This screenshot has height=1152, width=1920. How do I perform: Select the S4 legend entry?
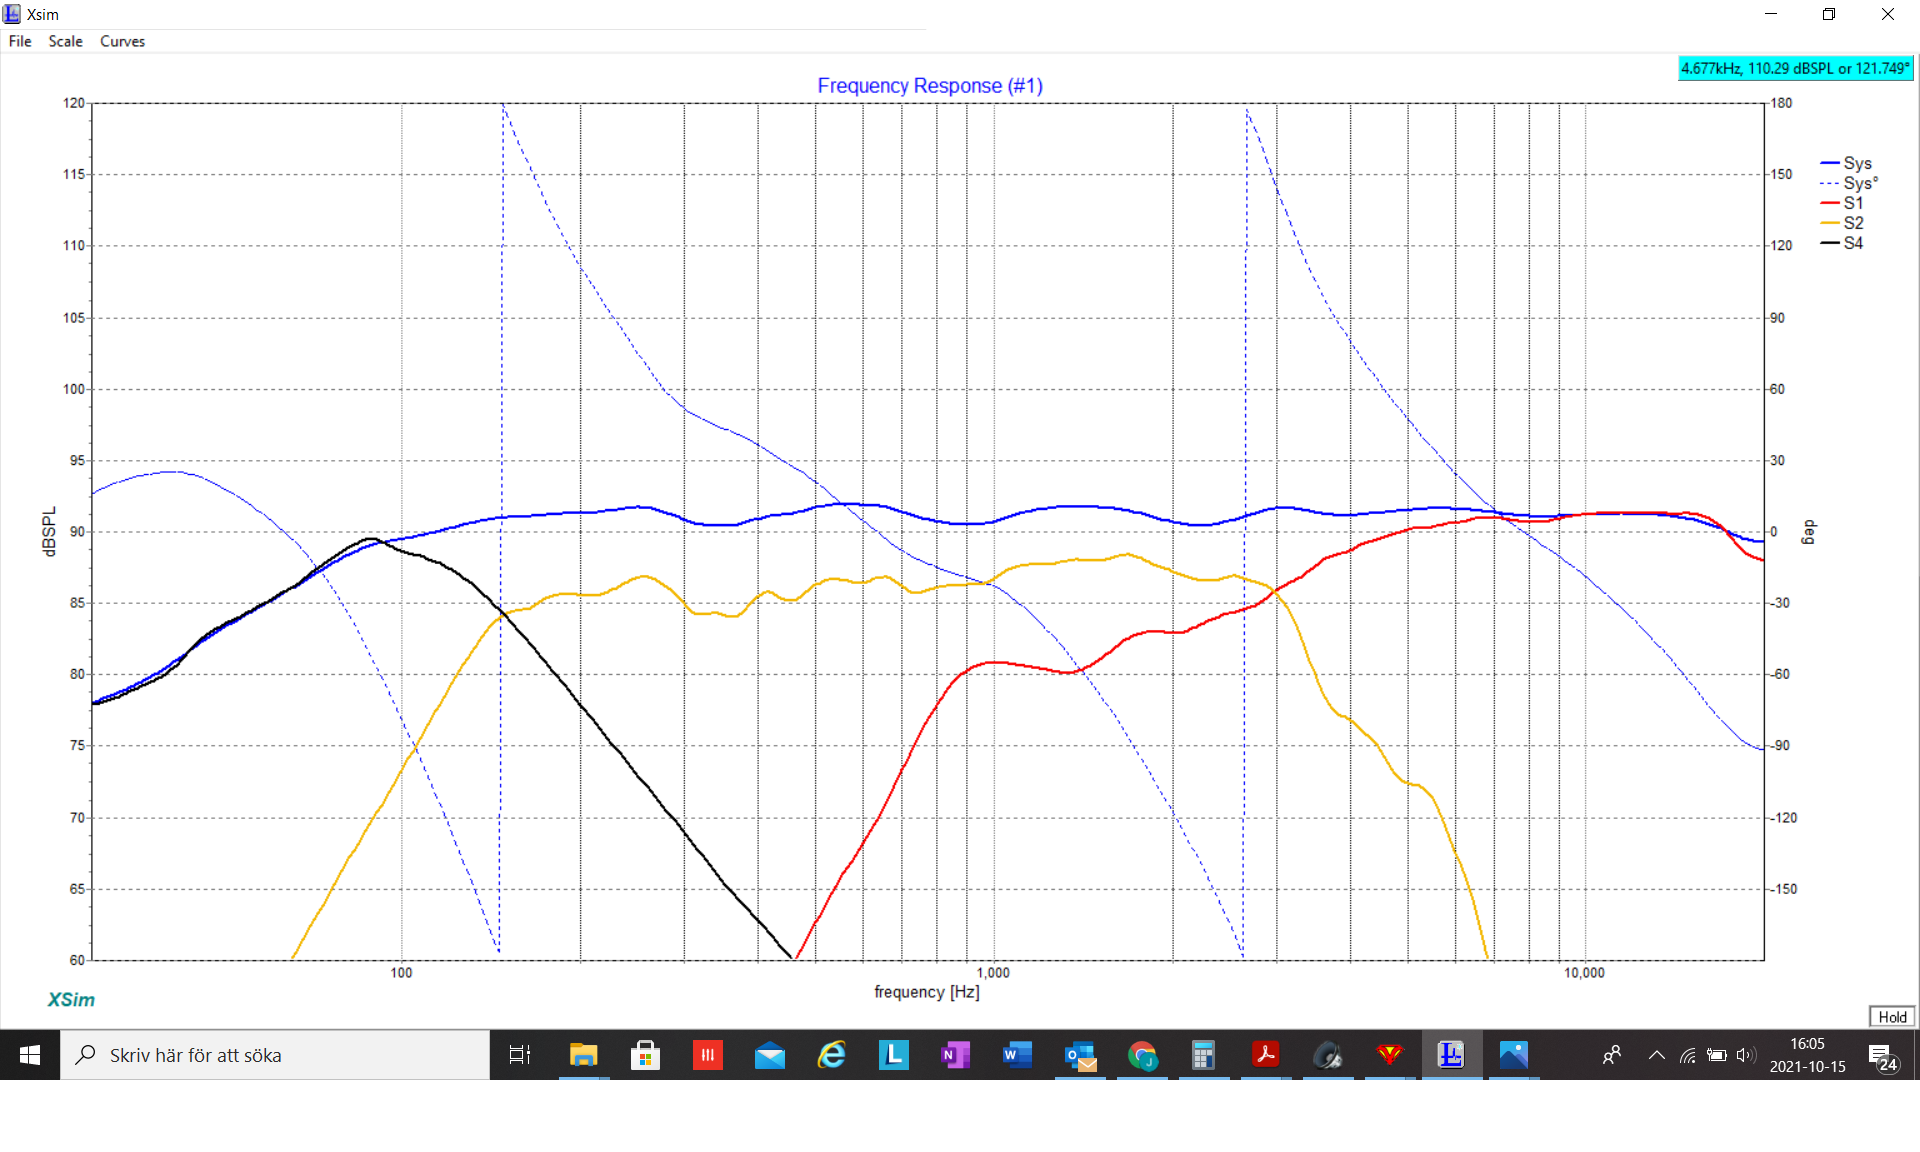coord(1843,243)
